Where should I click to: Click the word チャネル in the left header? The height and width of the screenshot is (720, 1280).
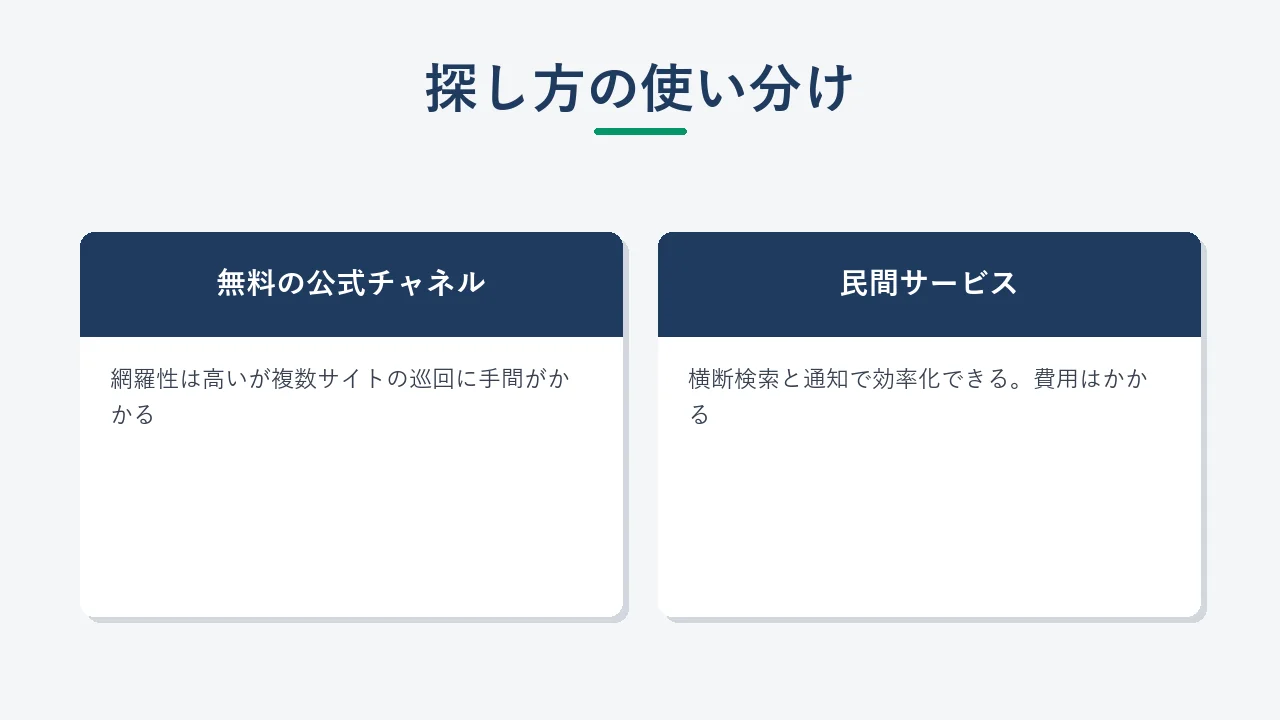[x=426, y=284]
